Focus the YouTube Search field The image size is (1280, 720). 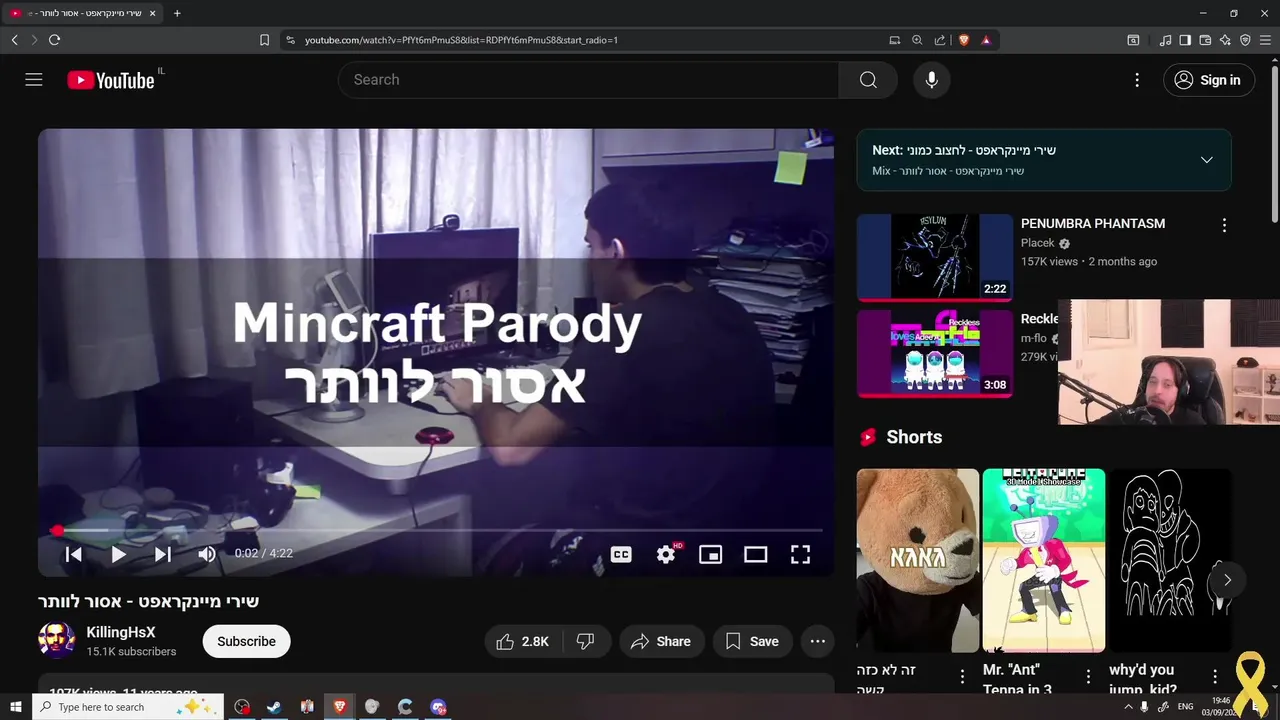pos(589,80)
